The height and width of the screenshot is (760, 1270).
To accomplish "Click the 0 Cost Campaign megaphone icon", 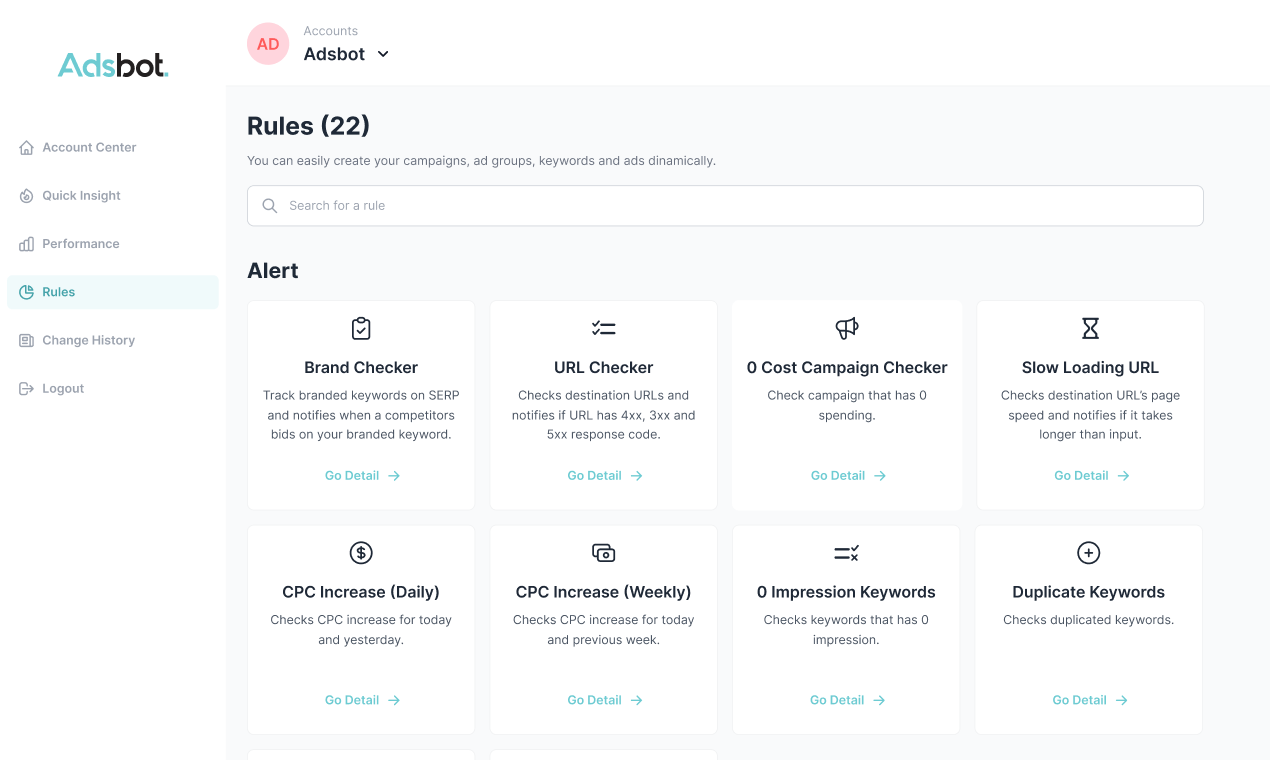I will [847, 328].
